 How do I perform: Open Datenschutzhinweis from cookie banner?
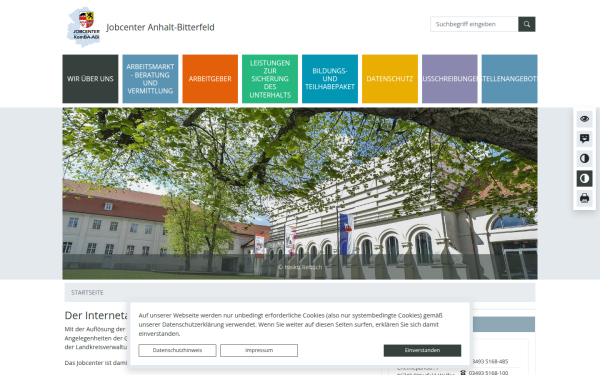coord(177,350)
